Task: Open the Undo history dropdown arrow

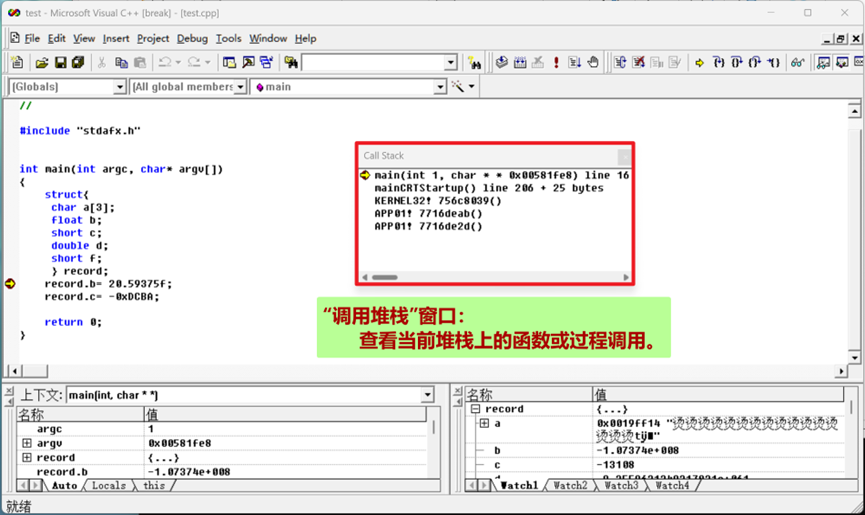Action: point(178,62)
